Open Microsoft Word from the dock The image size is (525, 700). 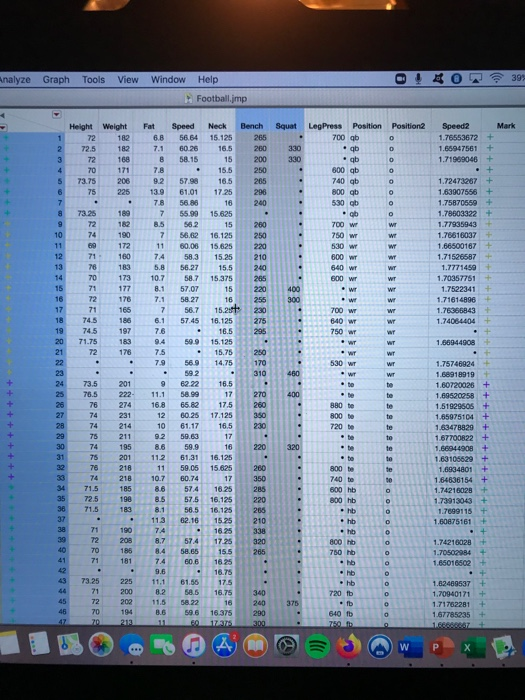410,647
